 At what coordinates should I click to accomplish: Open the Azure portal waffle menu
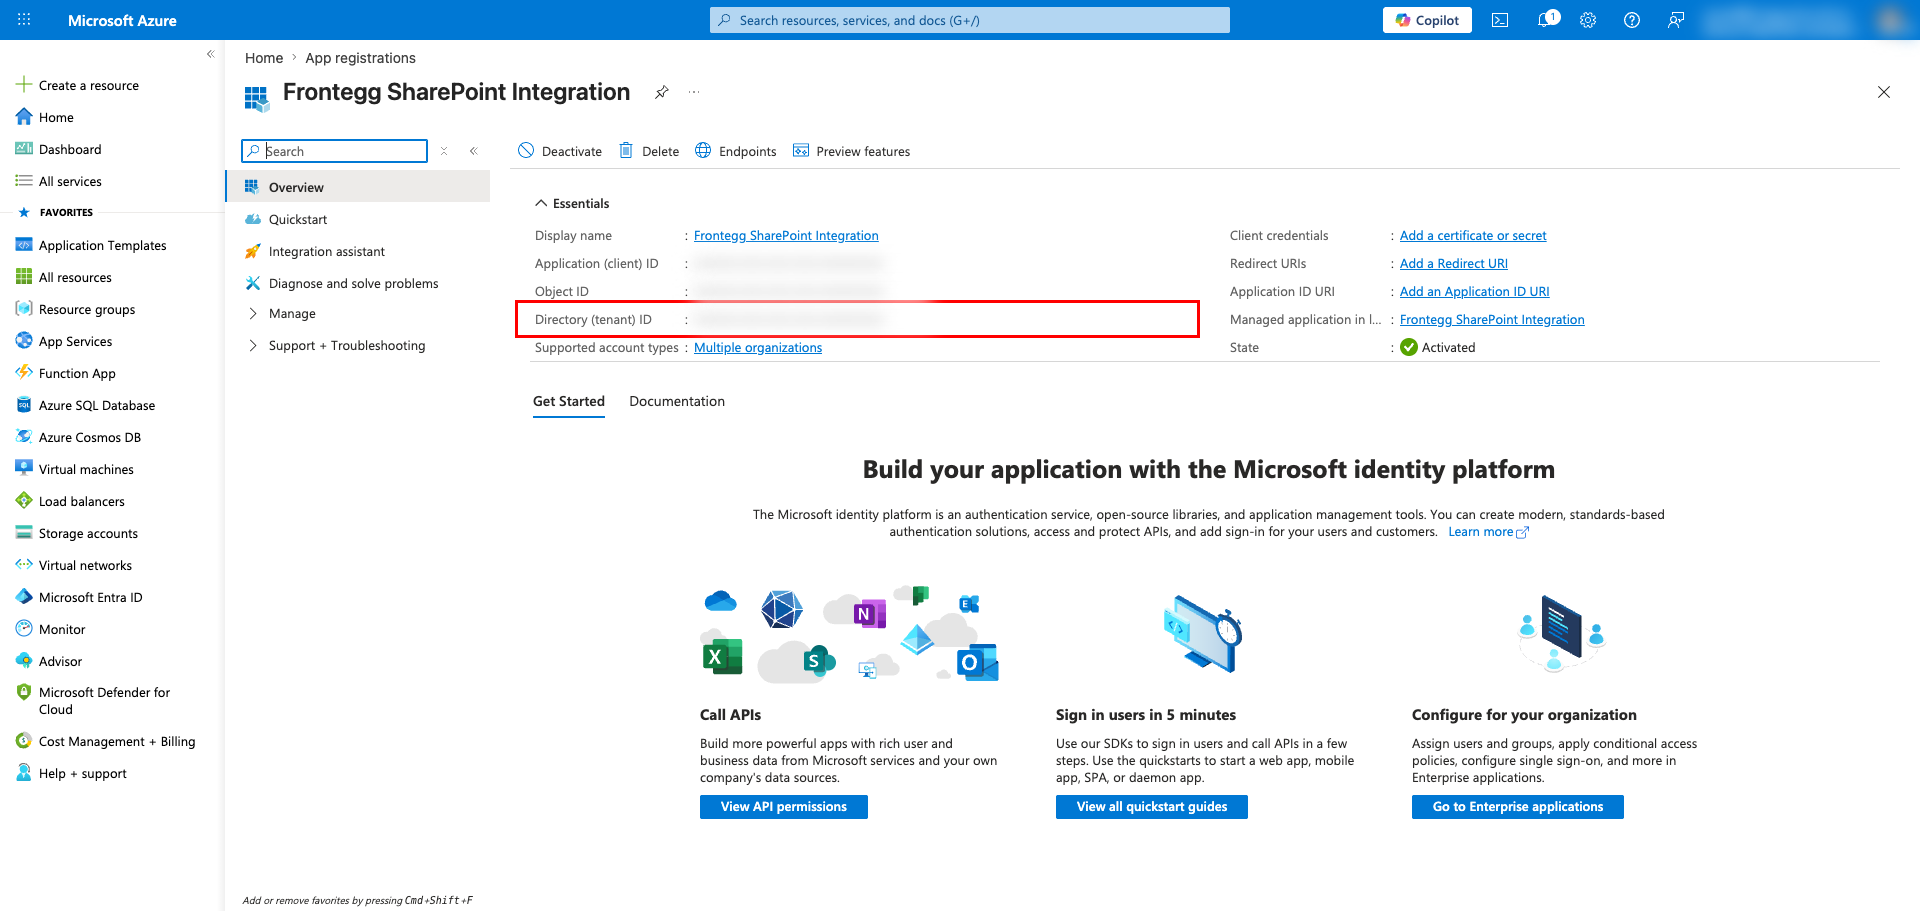pyautogui.click(x=24, y=20)
